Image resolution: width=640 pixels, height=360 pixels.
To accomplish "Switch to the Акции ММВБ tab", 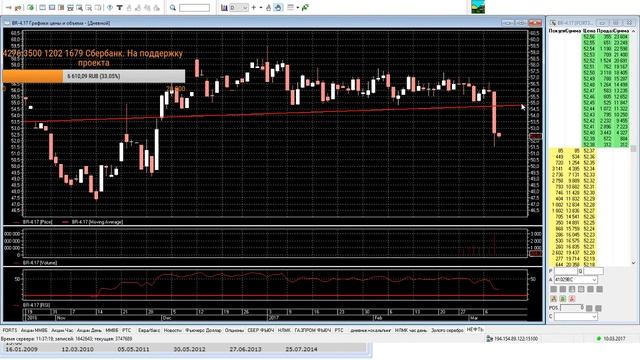I will point(34,330).
